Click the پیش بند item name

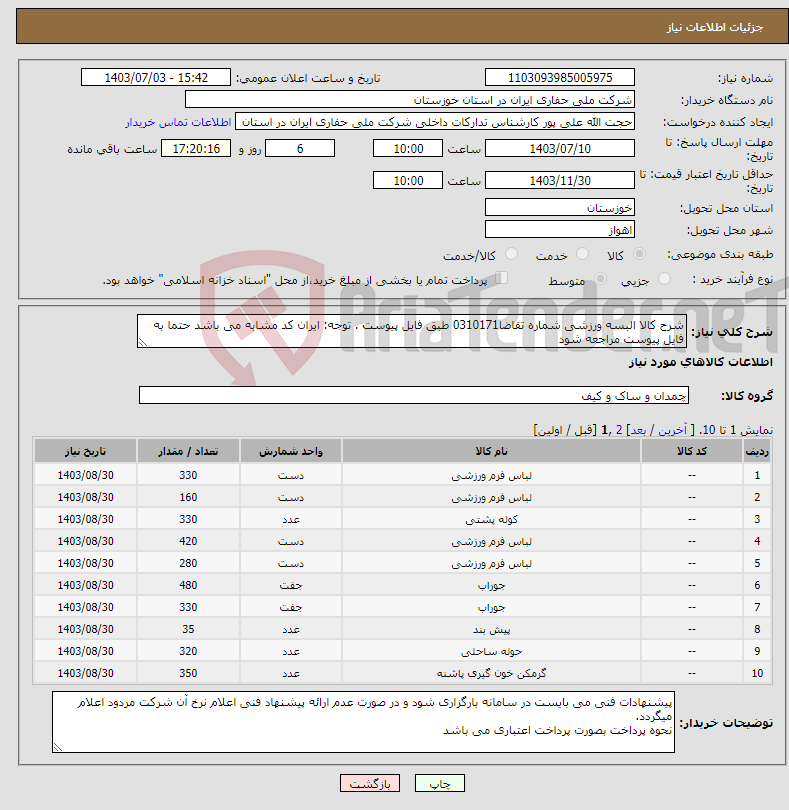tap(491, 629)
